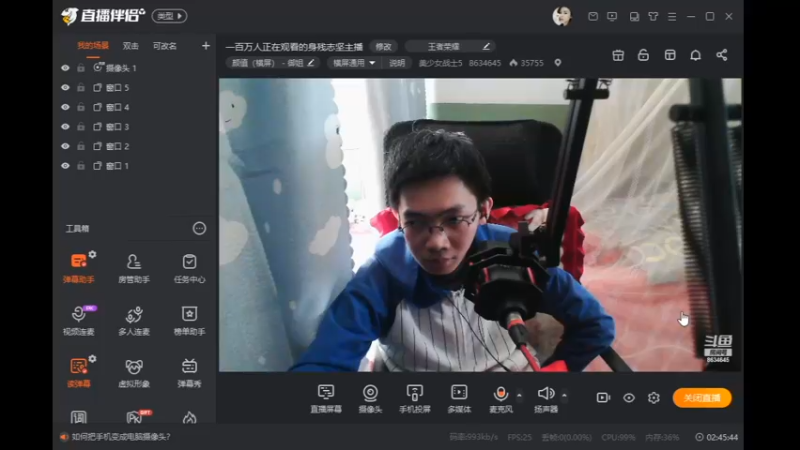
Task: Start recording with the video camera icon
Action: [x=603, y=397]
